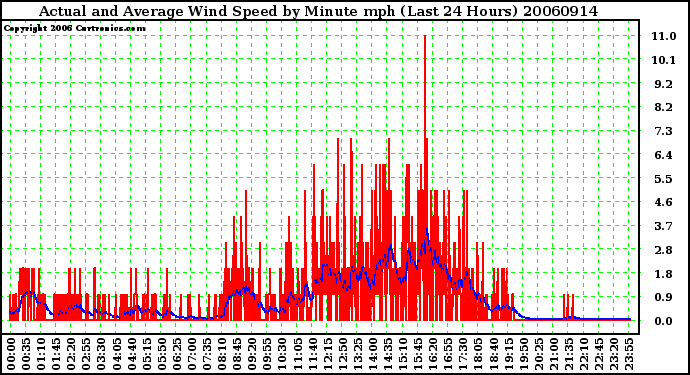Click the 16:55 time label
The width and height of the screenshot is (690, 375).
pos(448,354)
